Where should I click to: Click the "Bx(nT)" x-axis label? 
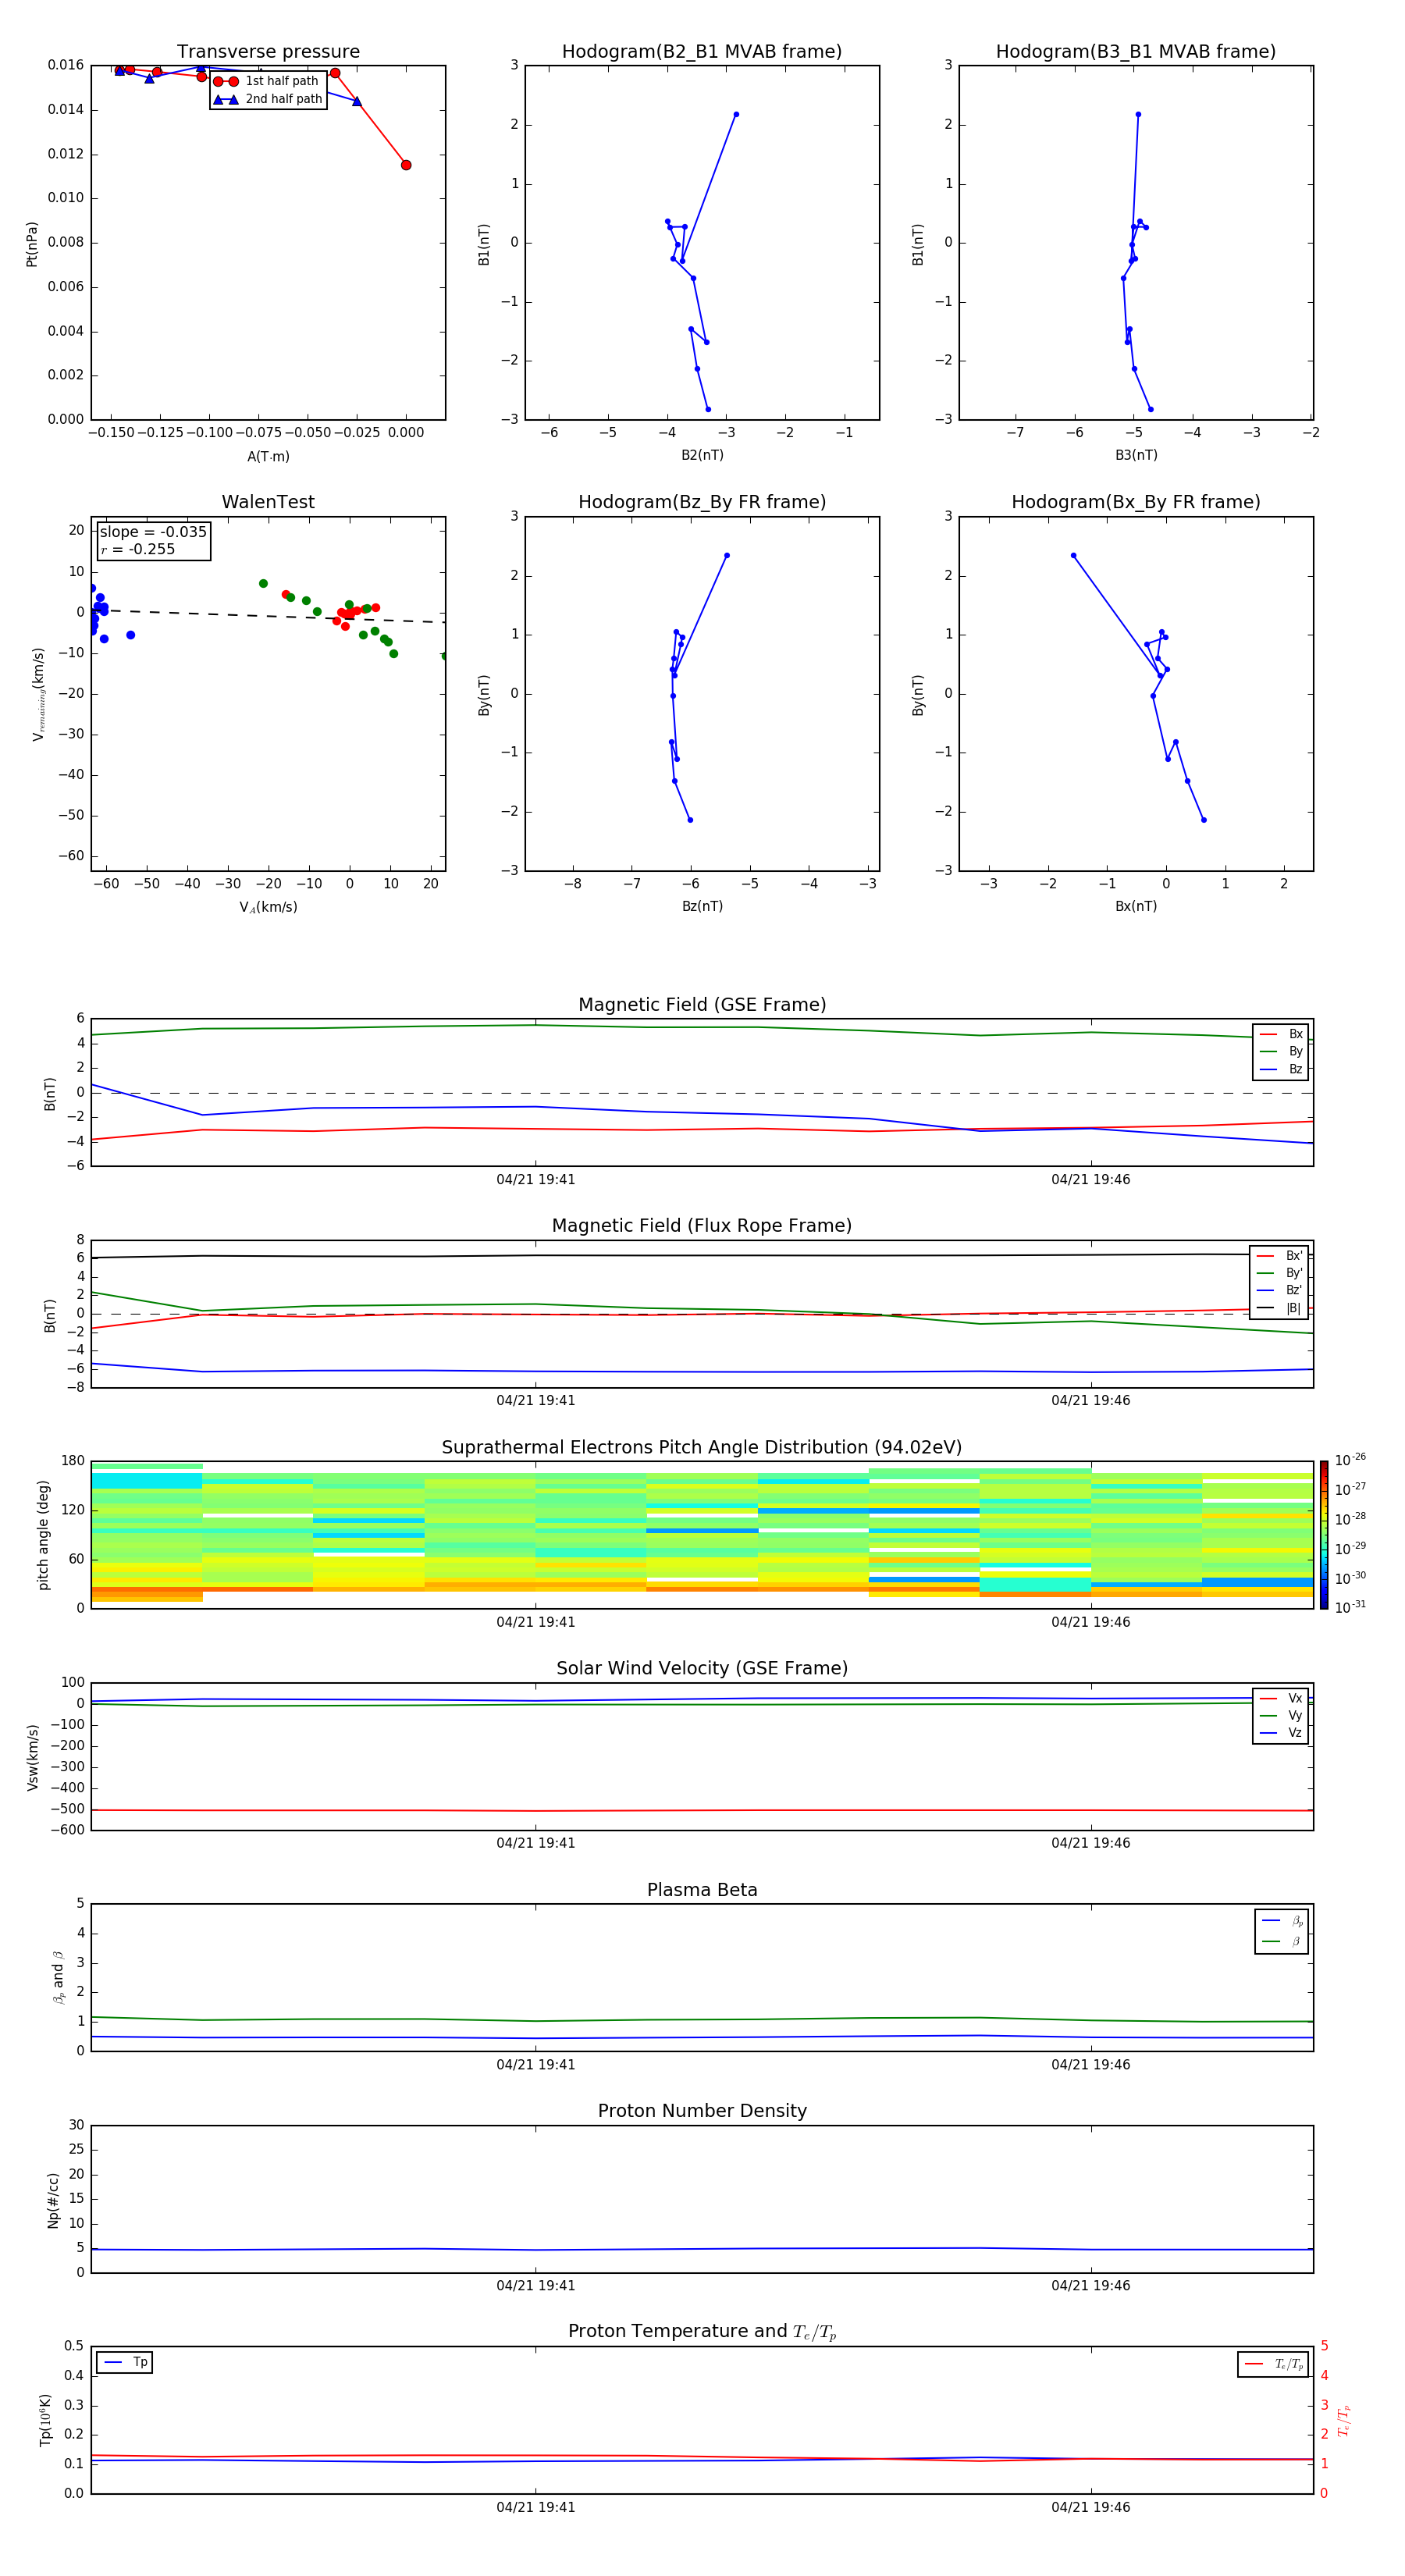[x=1136, y=906]
